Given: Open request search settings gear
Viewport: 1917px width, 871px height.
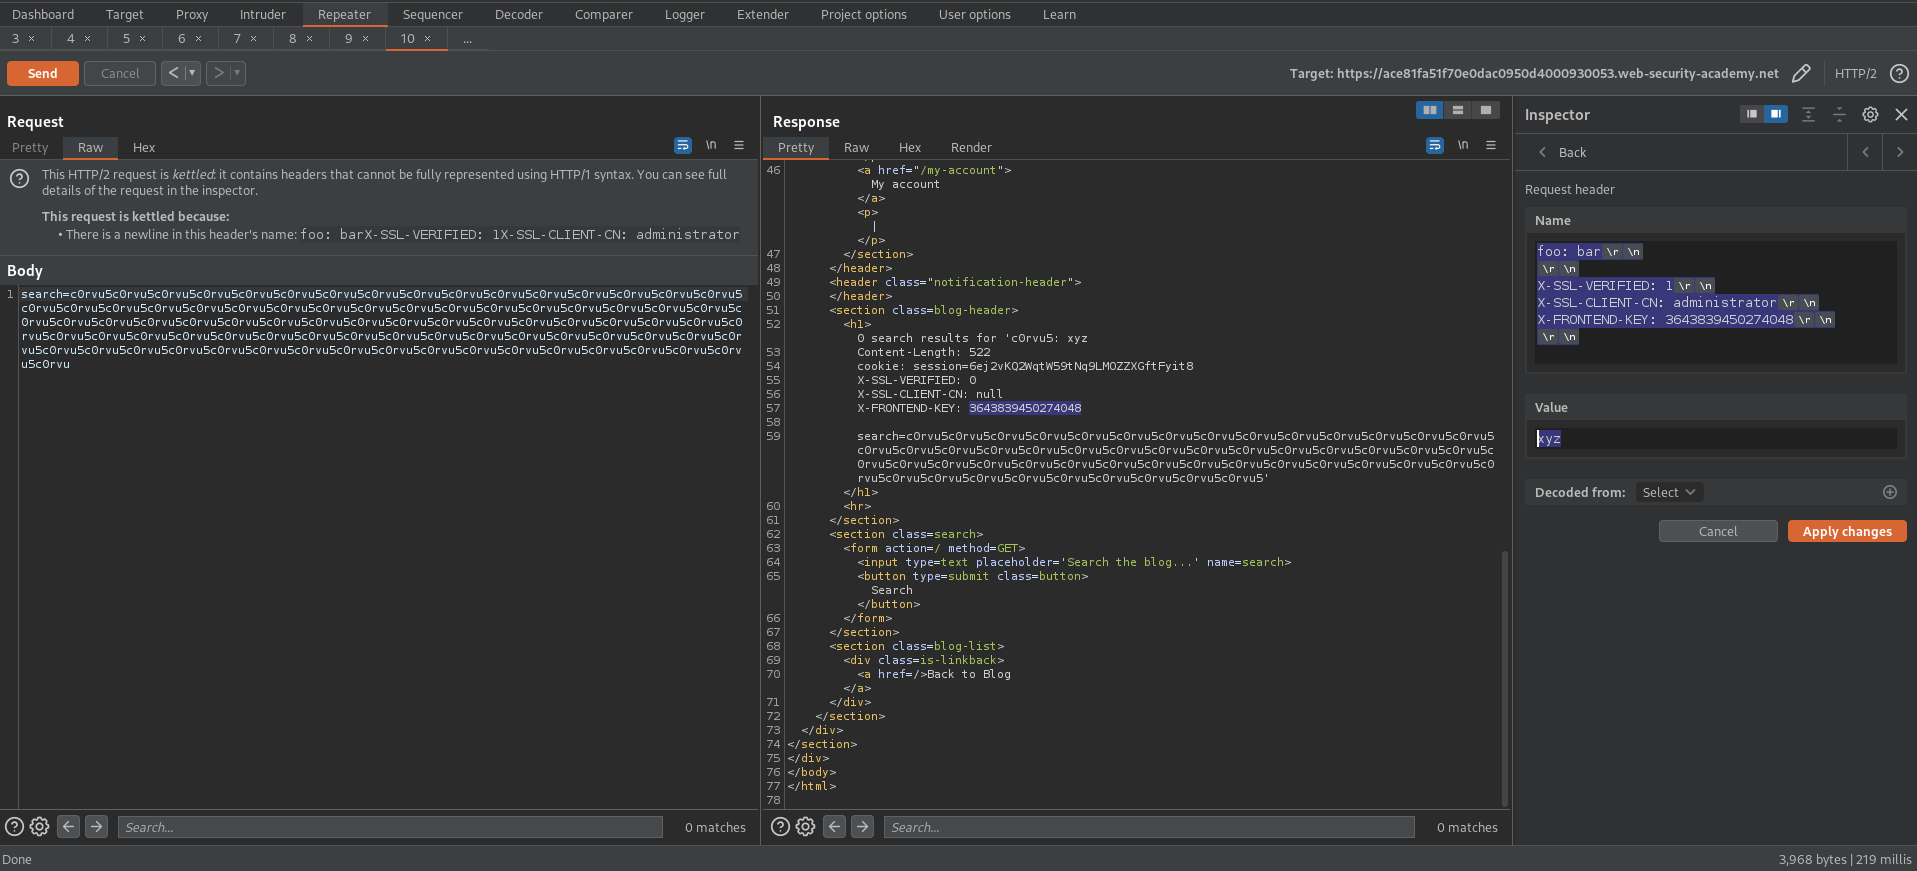Looking at the screenshot, I should click(x=39, y=826).
